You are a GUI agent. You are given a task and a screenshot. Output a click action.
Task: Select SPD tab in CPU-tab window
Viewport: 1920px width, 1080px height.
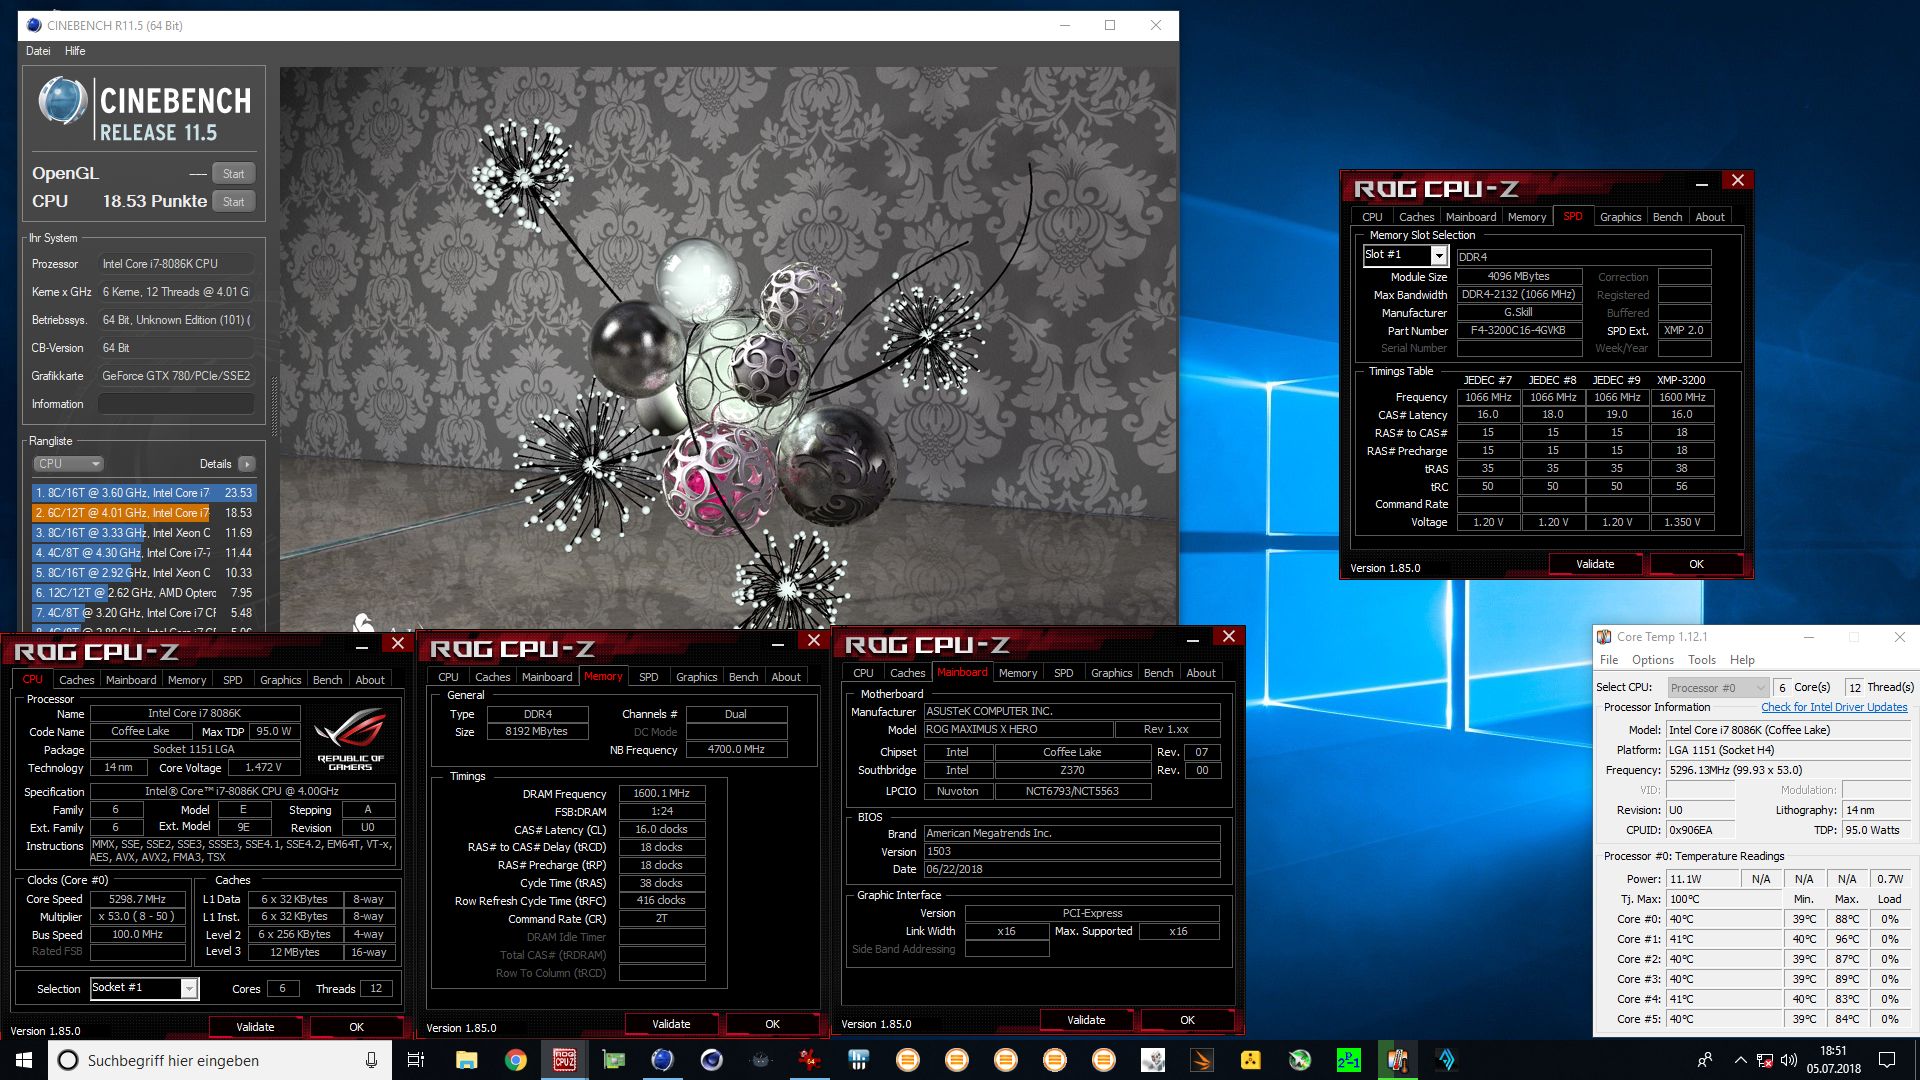tap(232, 680)
